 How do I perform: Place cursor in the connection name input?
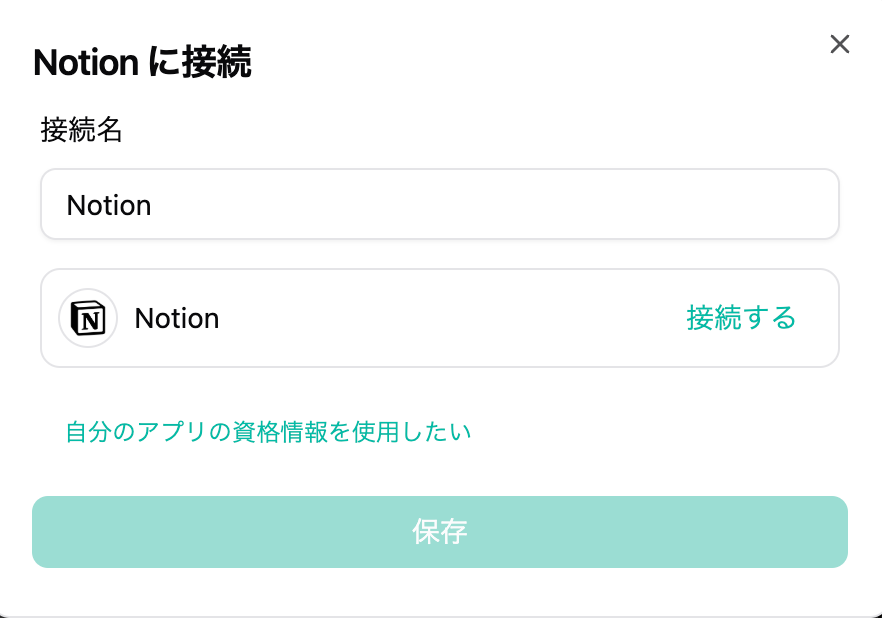440,205
